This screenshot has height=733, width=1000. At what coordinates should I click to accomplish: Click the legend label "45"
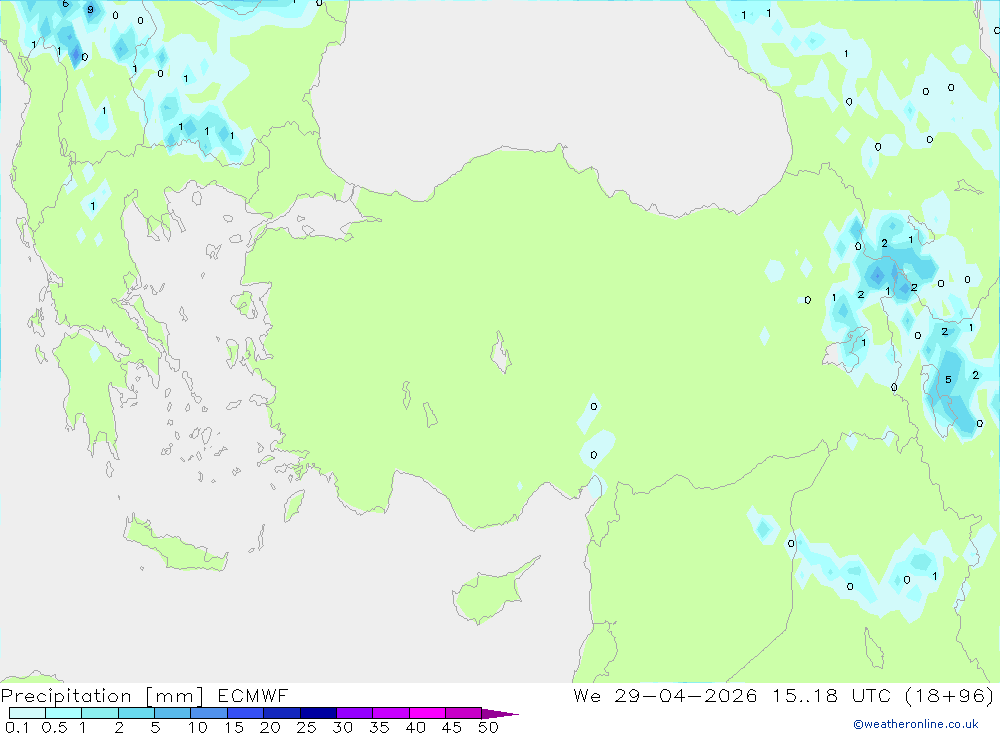[452, 727]
